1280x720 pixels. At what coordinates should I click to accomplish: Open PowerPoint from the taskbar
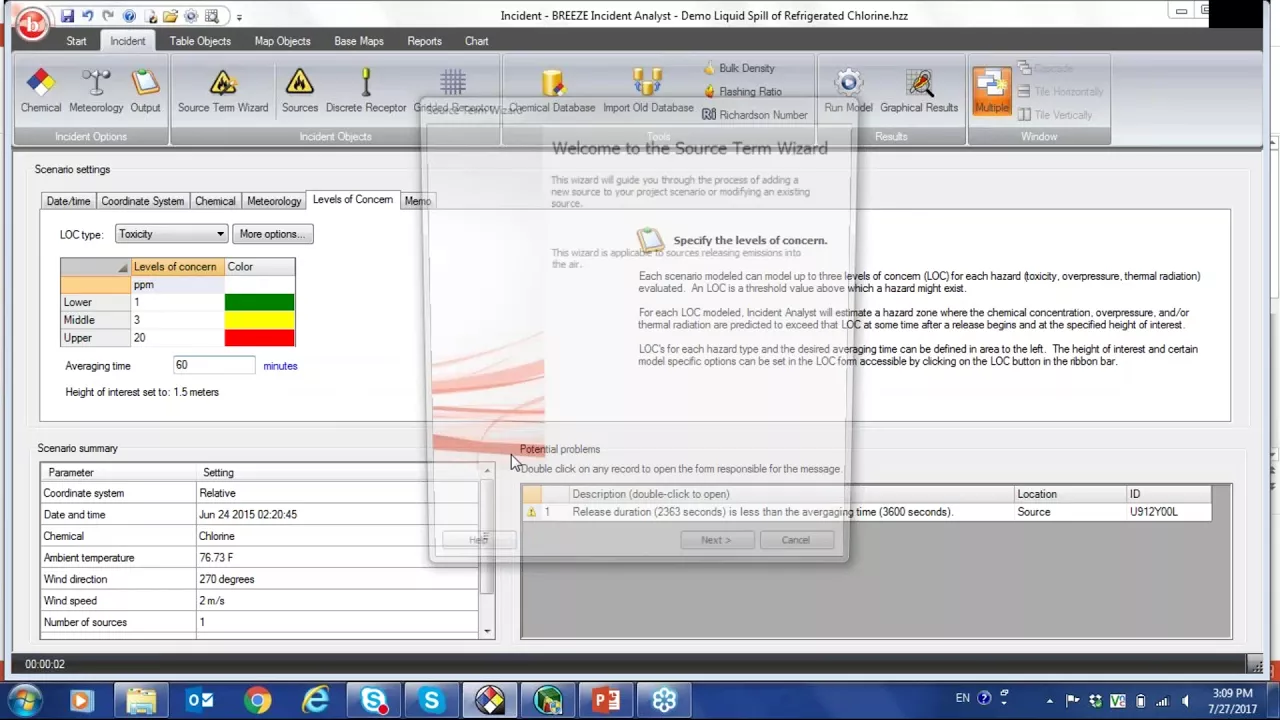(606, 700)
